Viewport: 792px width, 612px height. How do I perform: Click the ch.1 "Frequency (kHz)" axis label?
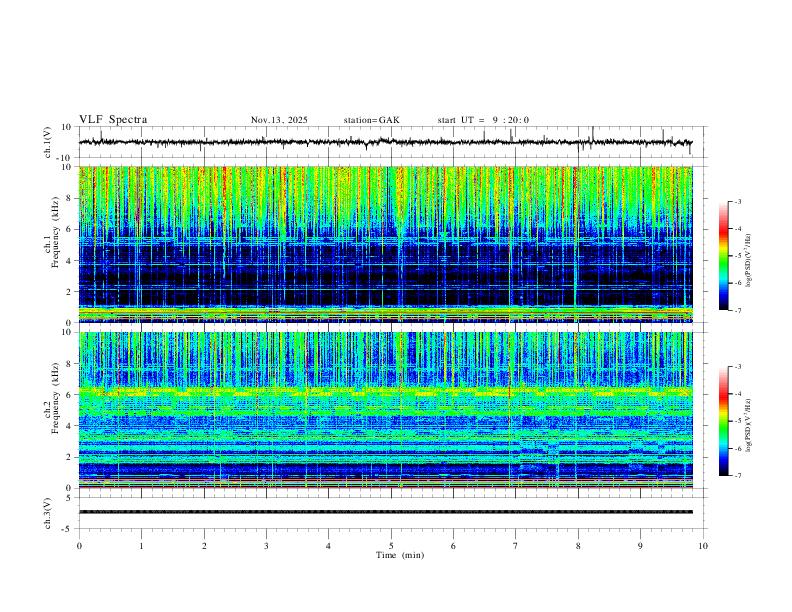pos(56,232)
